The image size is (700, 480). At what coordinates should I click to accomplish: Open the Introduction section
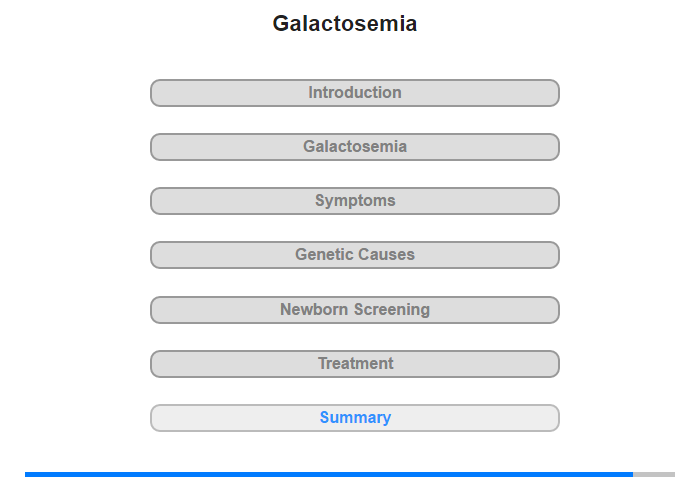[x=355, y=93]
